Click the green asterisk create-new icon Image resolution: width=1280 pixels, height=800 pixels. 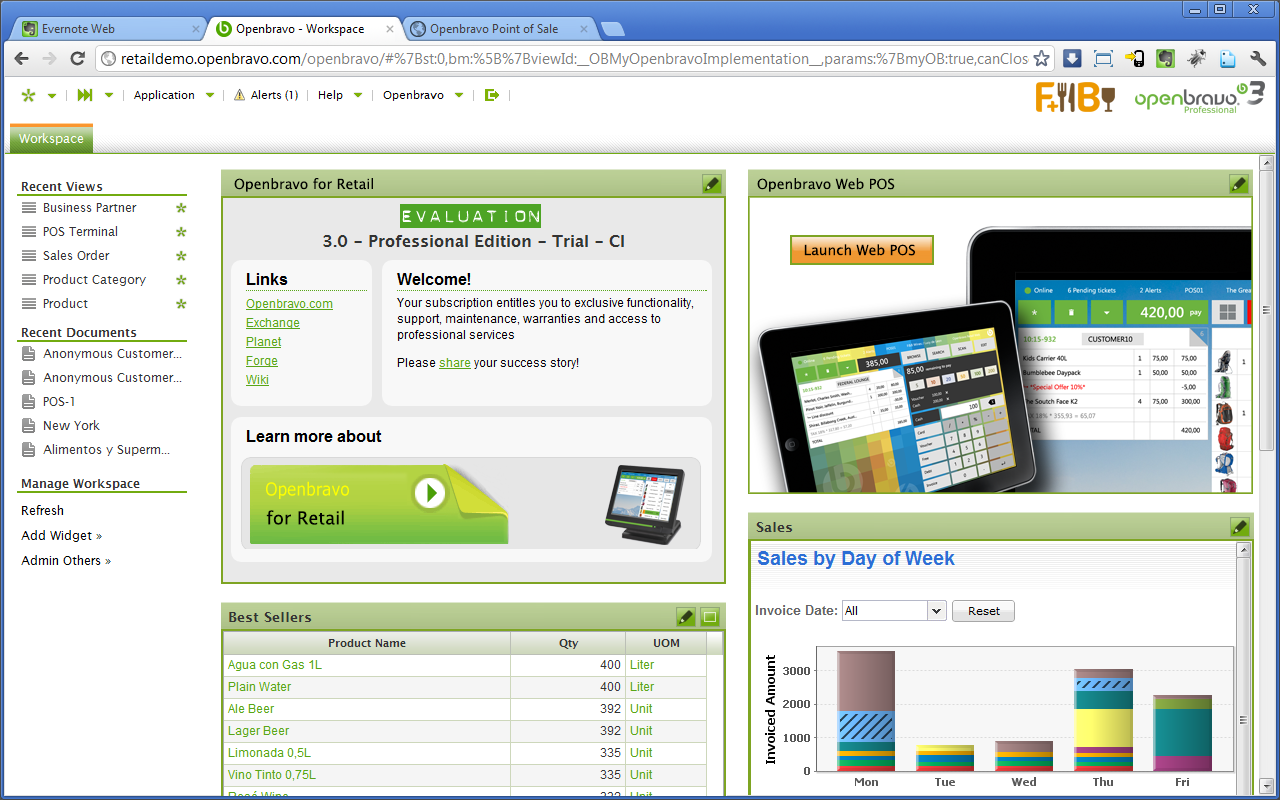click(x=28, y=95)
